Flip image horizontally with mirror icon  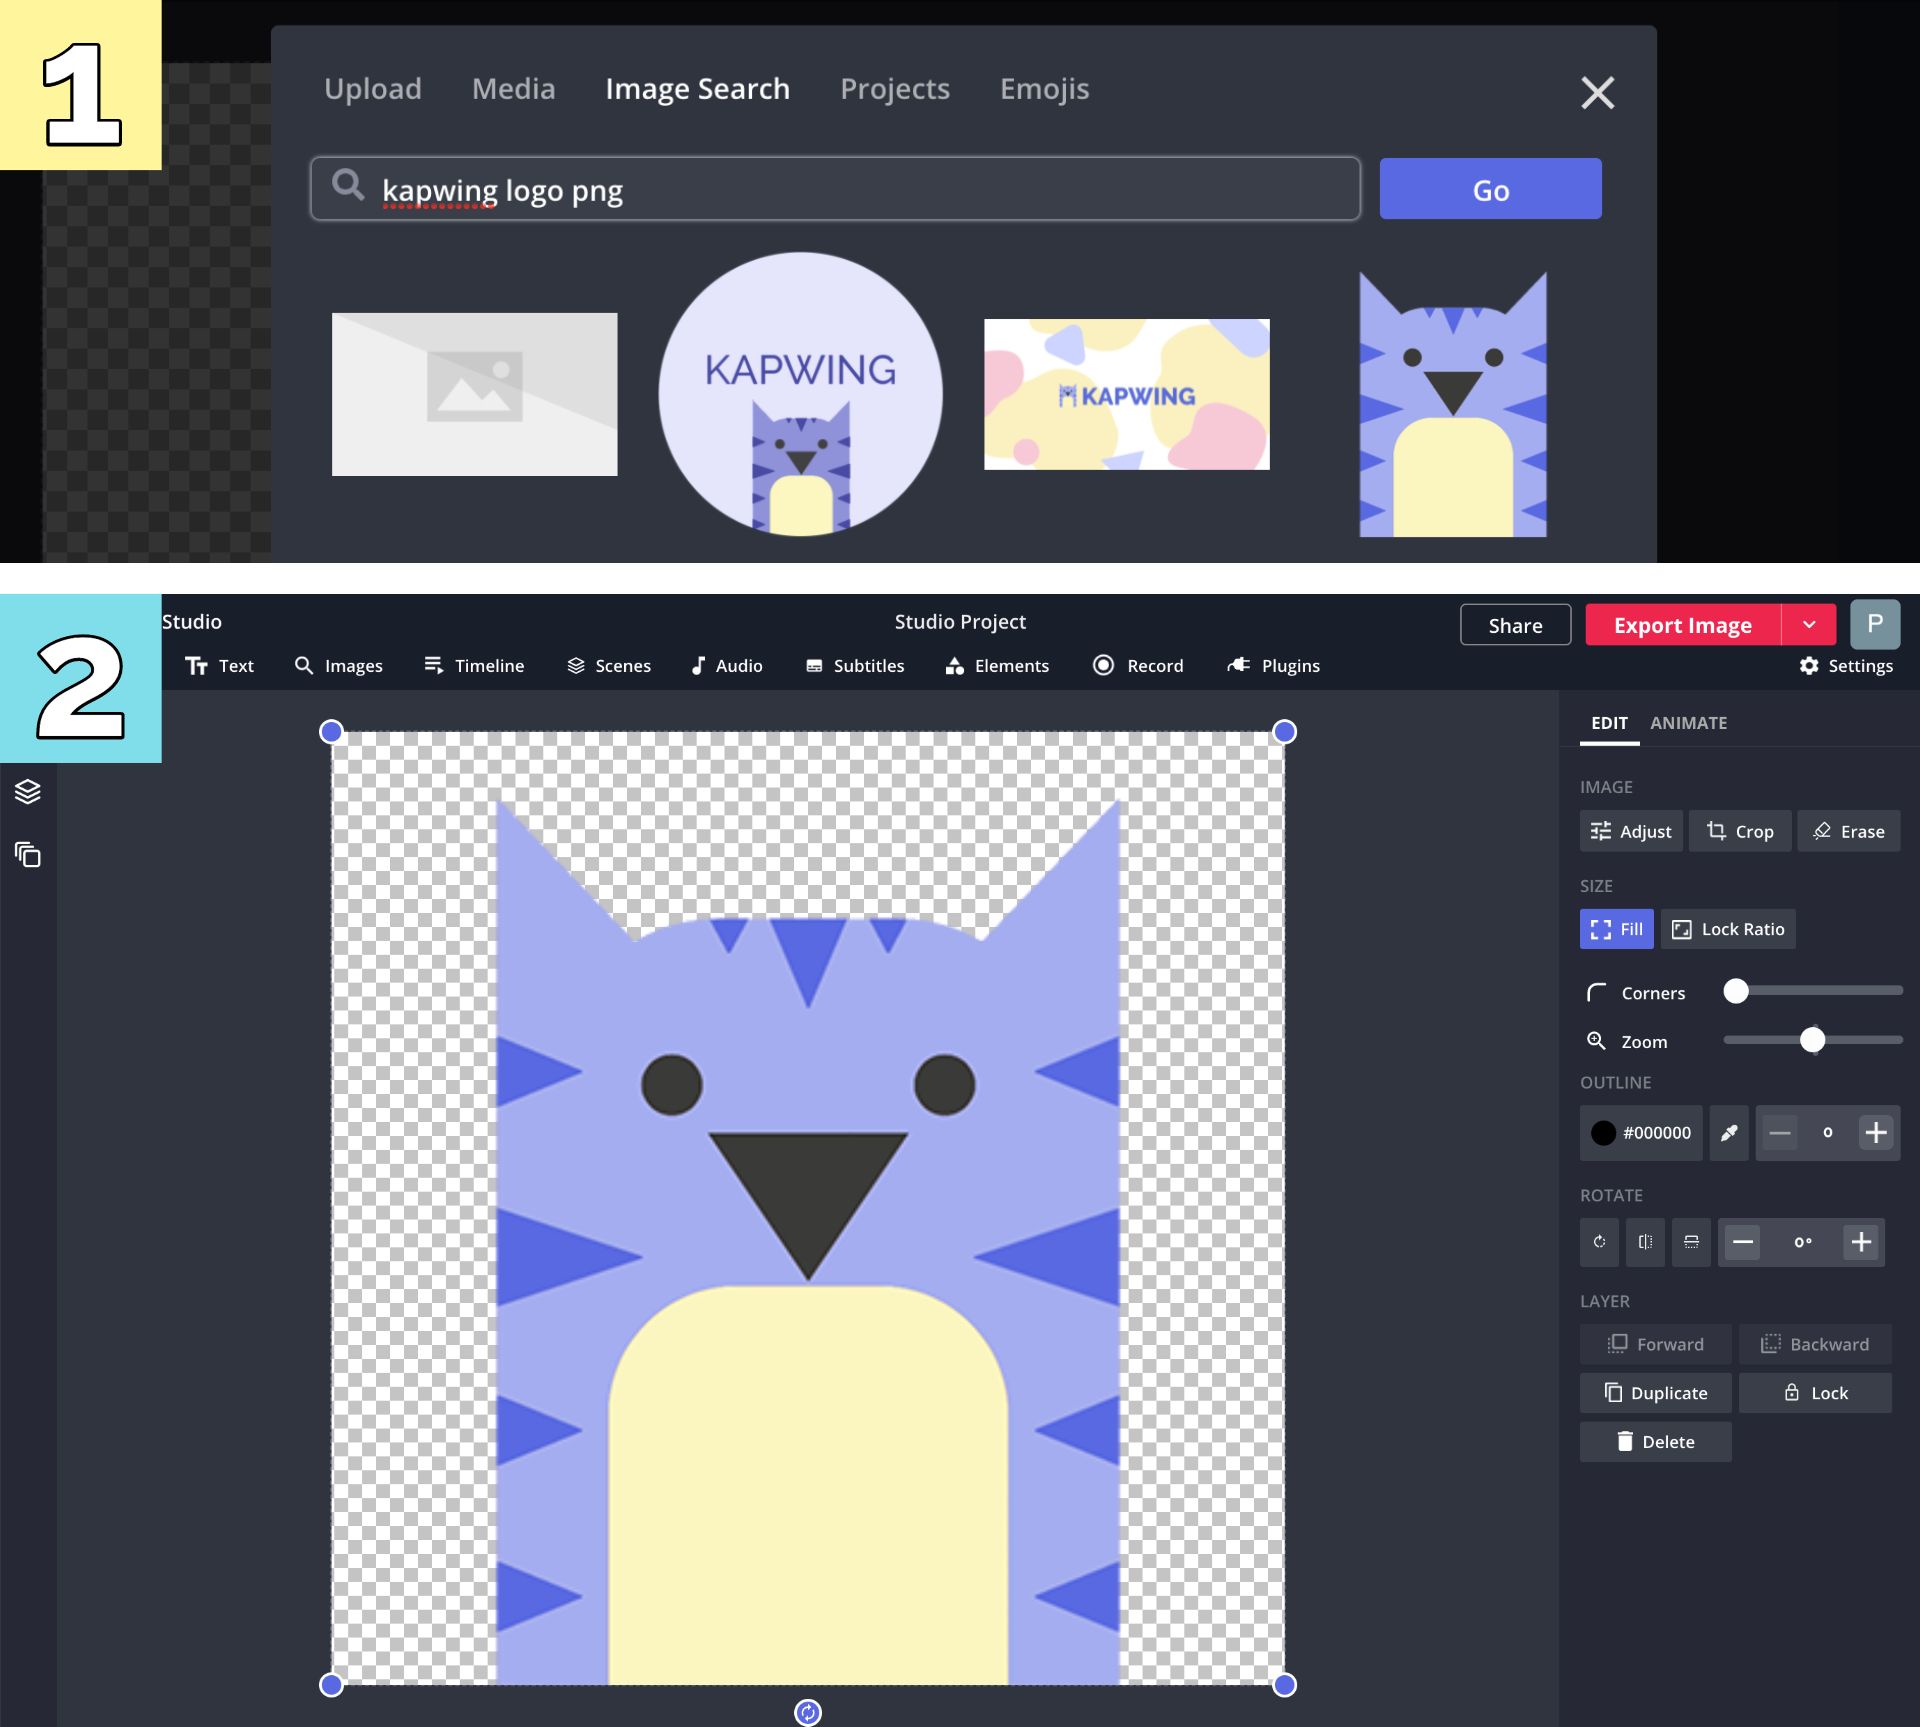1645,1242
